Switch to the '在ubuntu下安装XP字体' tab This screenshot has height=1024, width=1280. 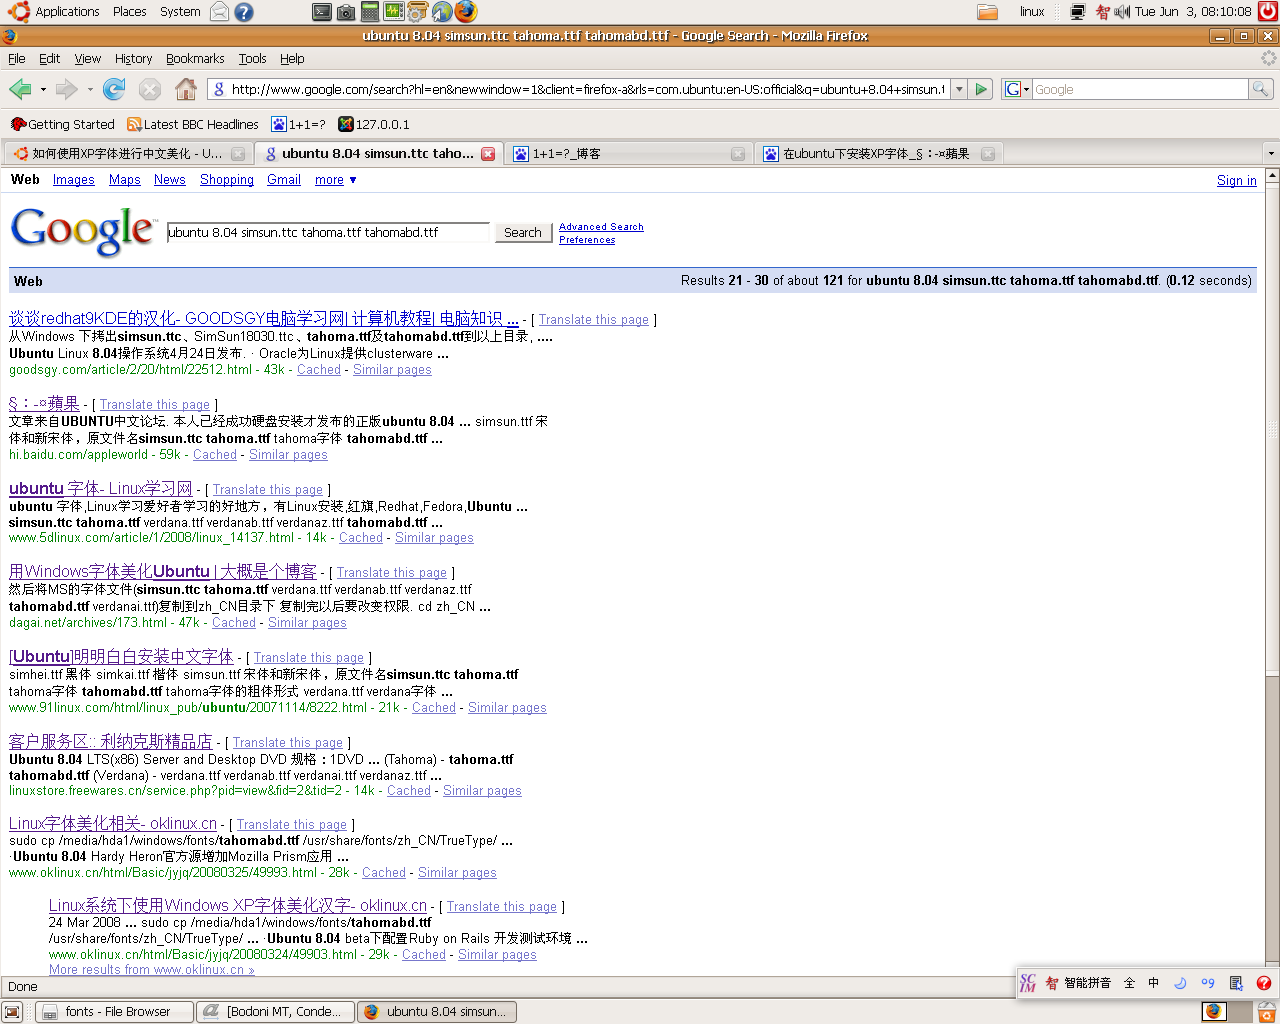coord(878,154)
